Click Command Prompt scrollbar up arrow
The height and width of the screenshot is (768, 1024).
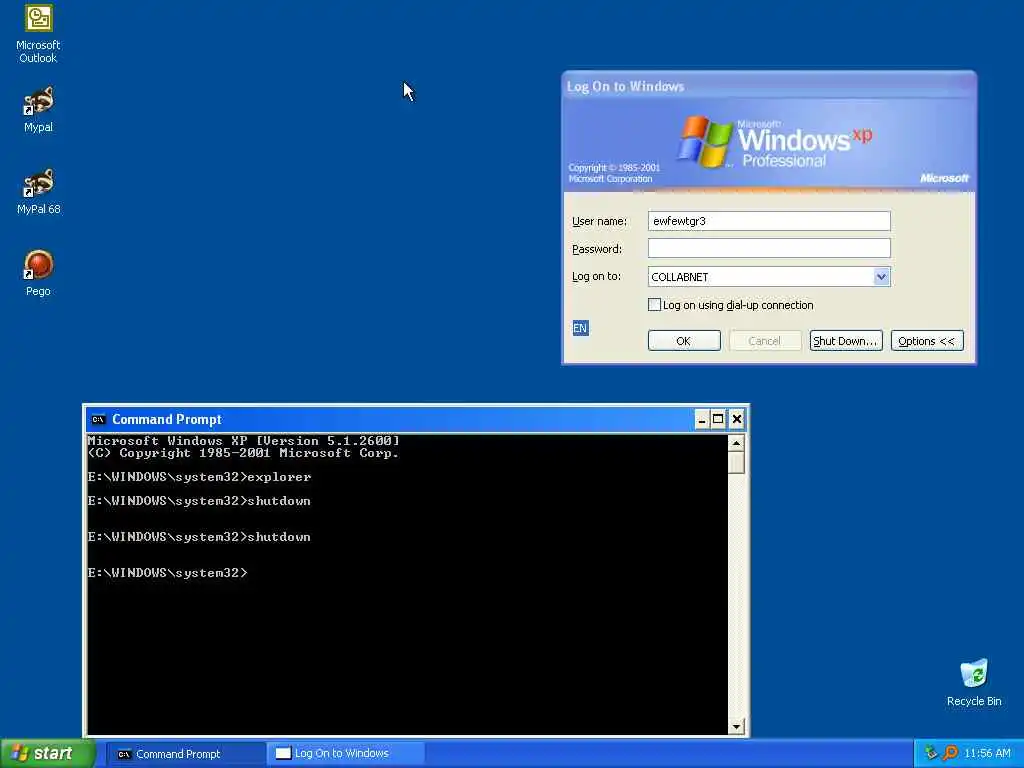[x=736, y=443]
